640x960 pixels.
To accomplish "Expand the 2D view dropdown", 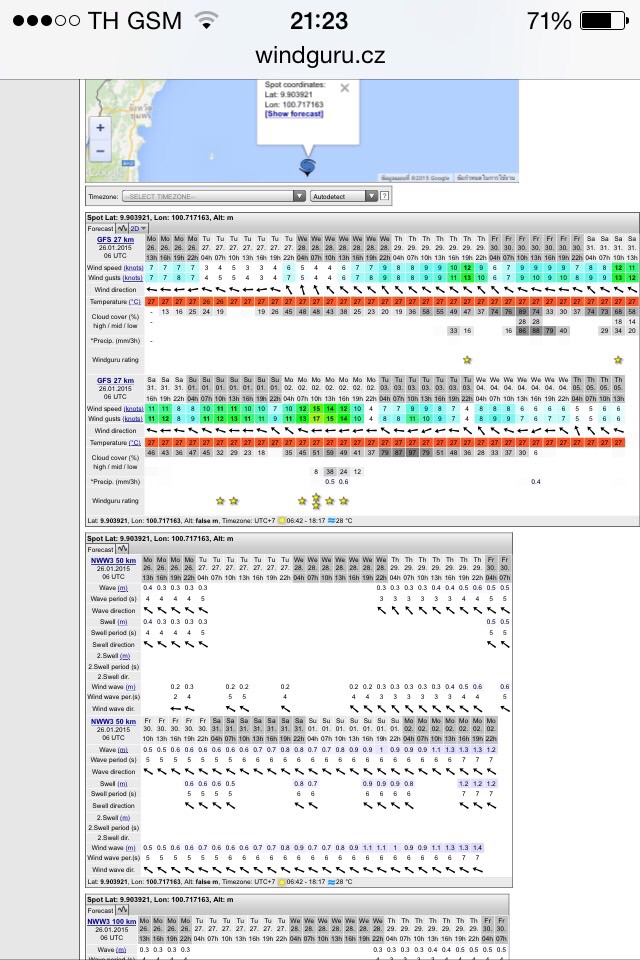I will [138, 228].
